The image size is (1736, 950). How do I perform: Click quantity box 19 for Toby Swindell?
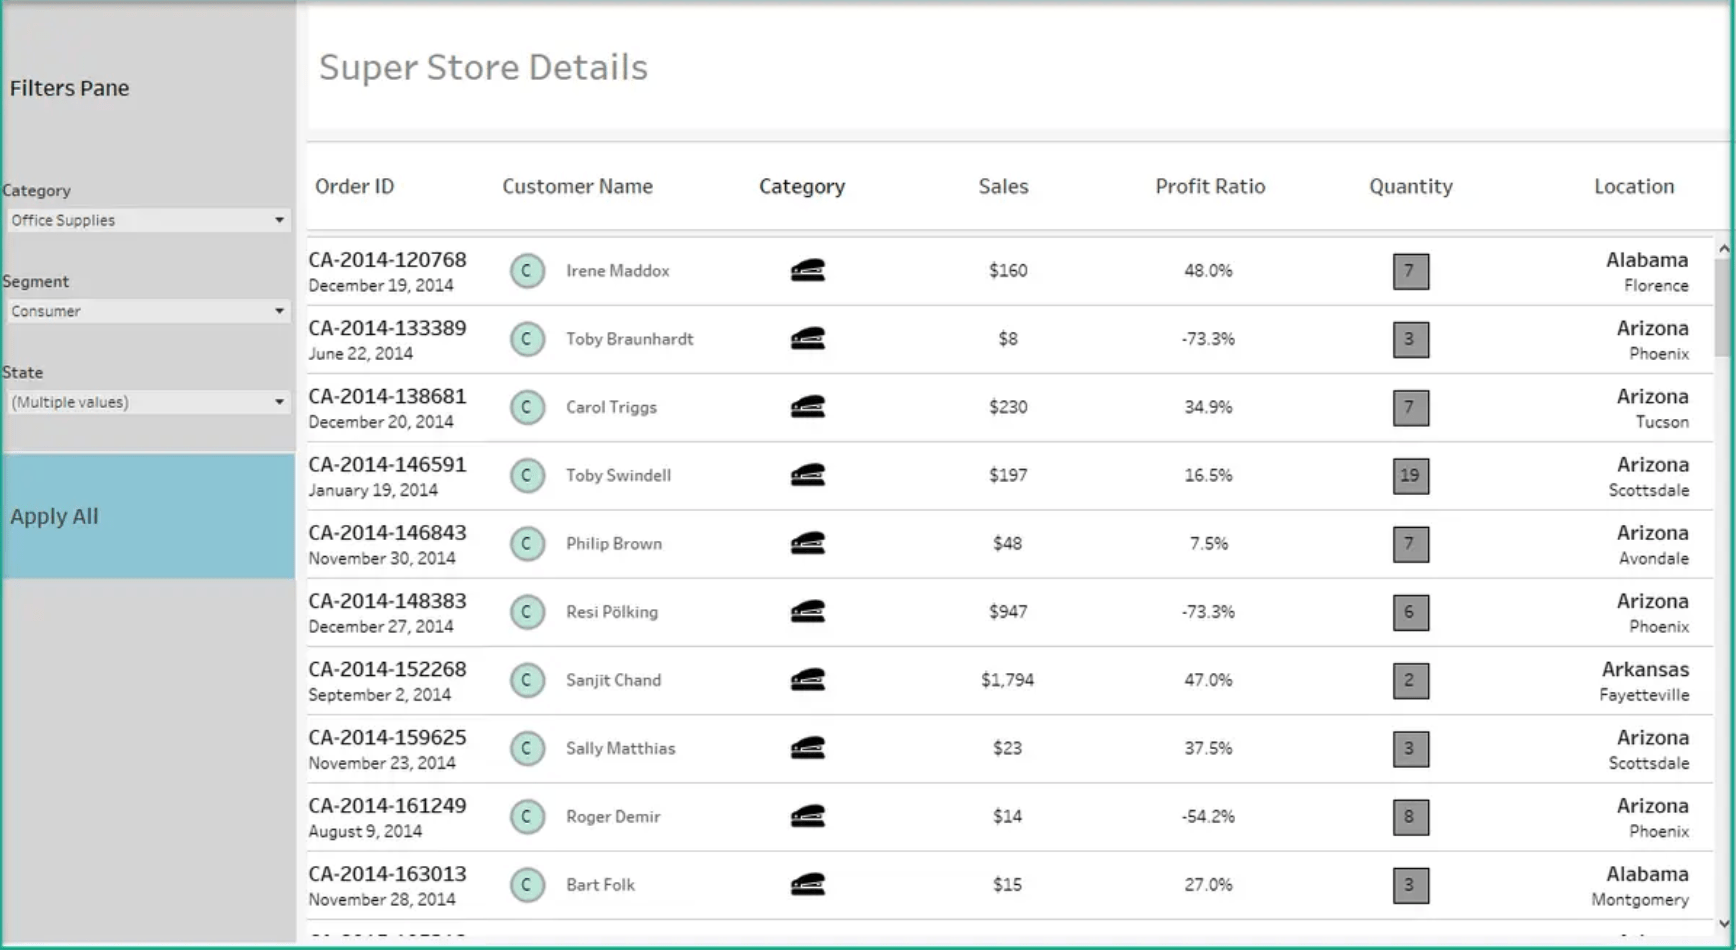(x=1411, y=476)
